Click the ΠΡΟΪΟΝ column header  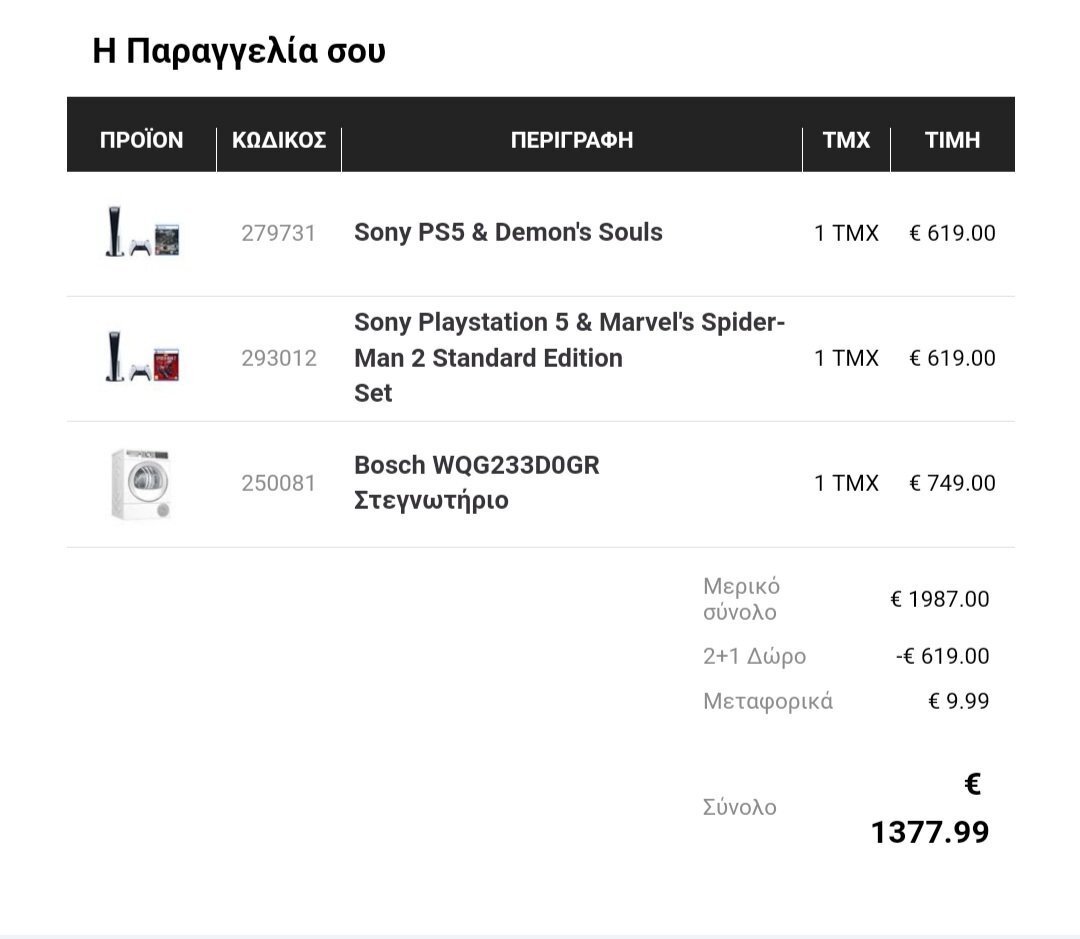coord(142,140)
